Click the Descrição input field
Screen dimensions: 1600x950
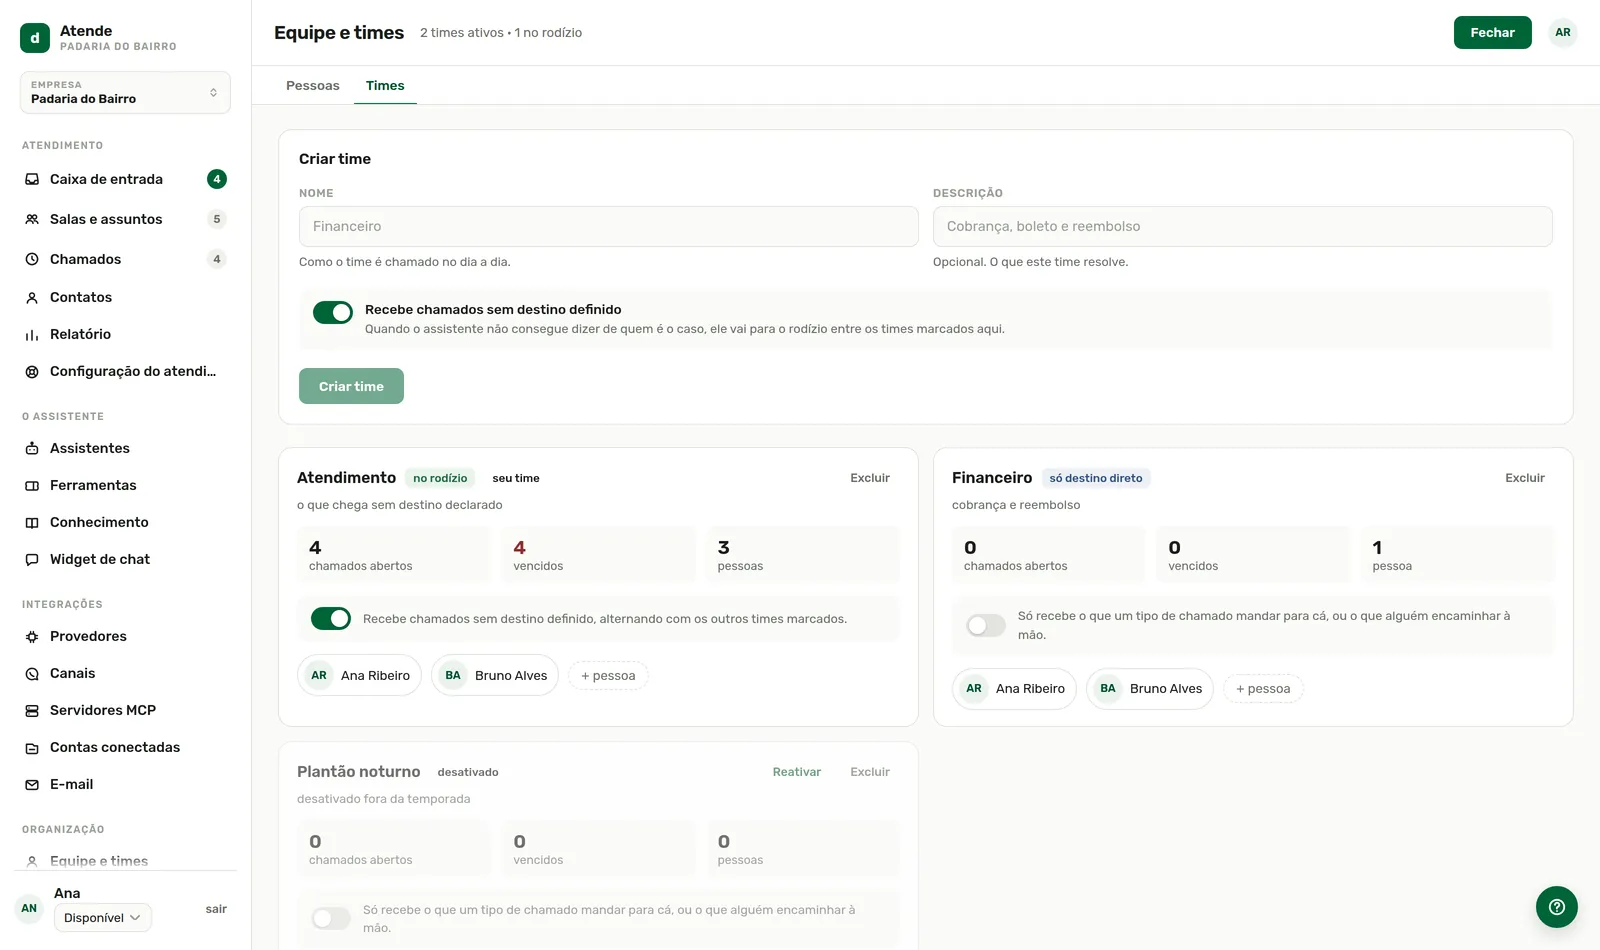tap(1242, 226)
